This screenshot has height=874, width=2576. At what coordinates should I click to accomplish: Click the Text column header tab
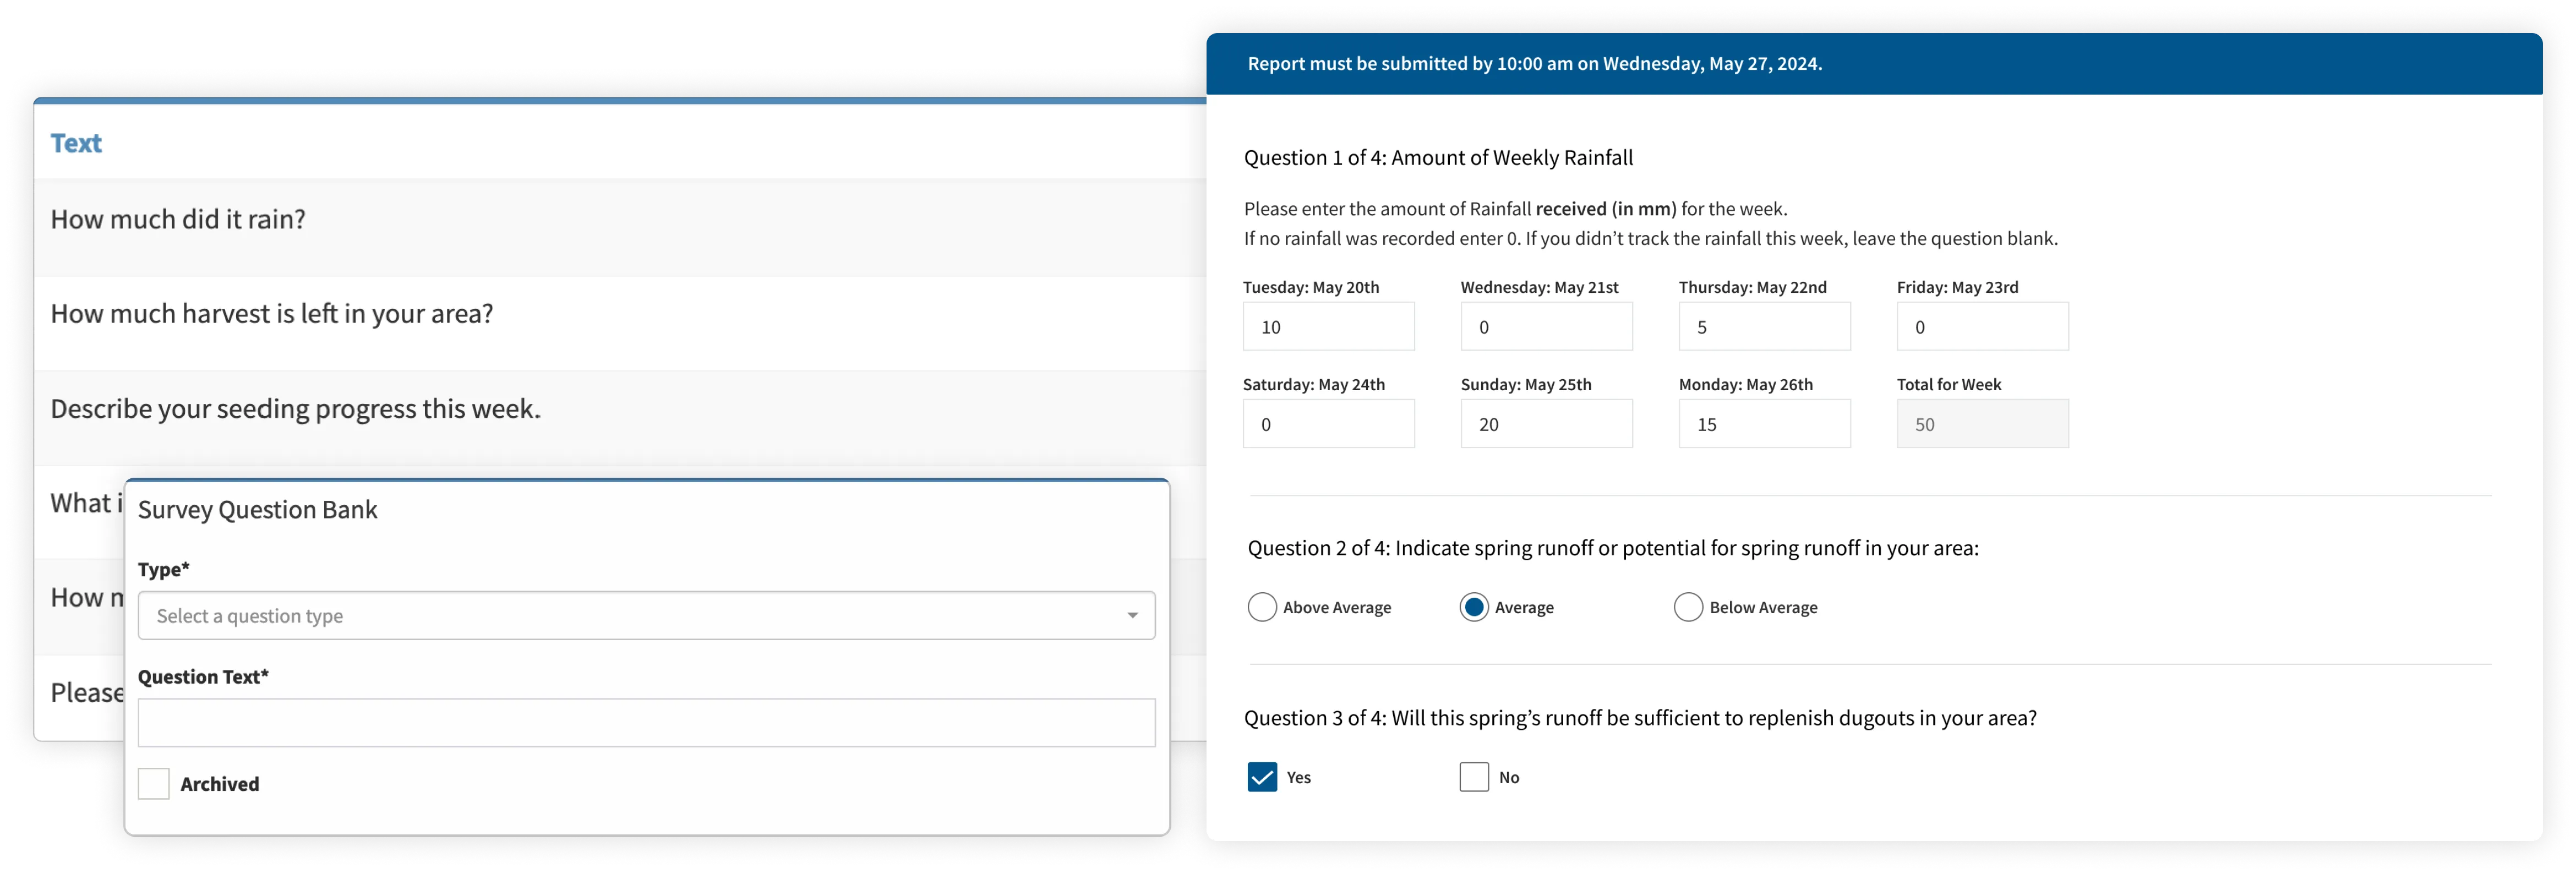[x=76, y=143]
